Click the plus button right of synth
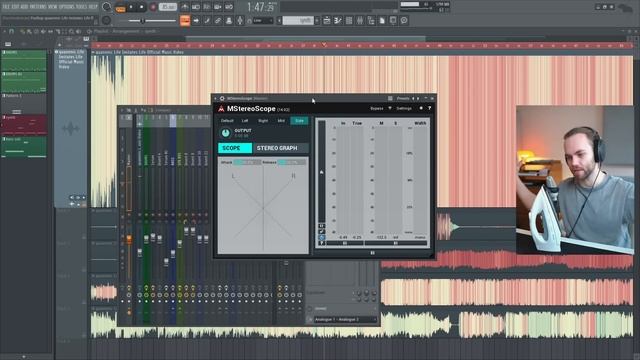640x360 pixels. click(x=317, y=20)
